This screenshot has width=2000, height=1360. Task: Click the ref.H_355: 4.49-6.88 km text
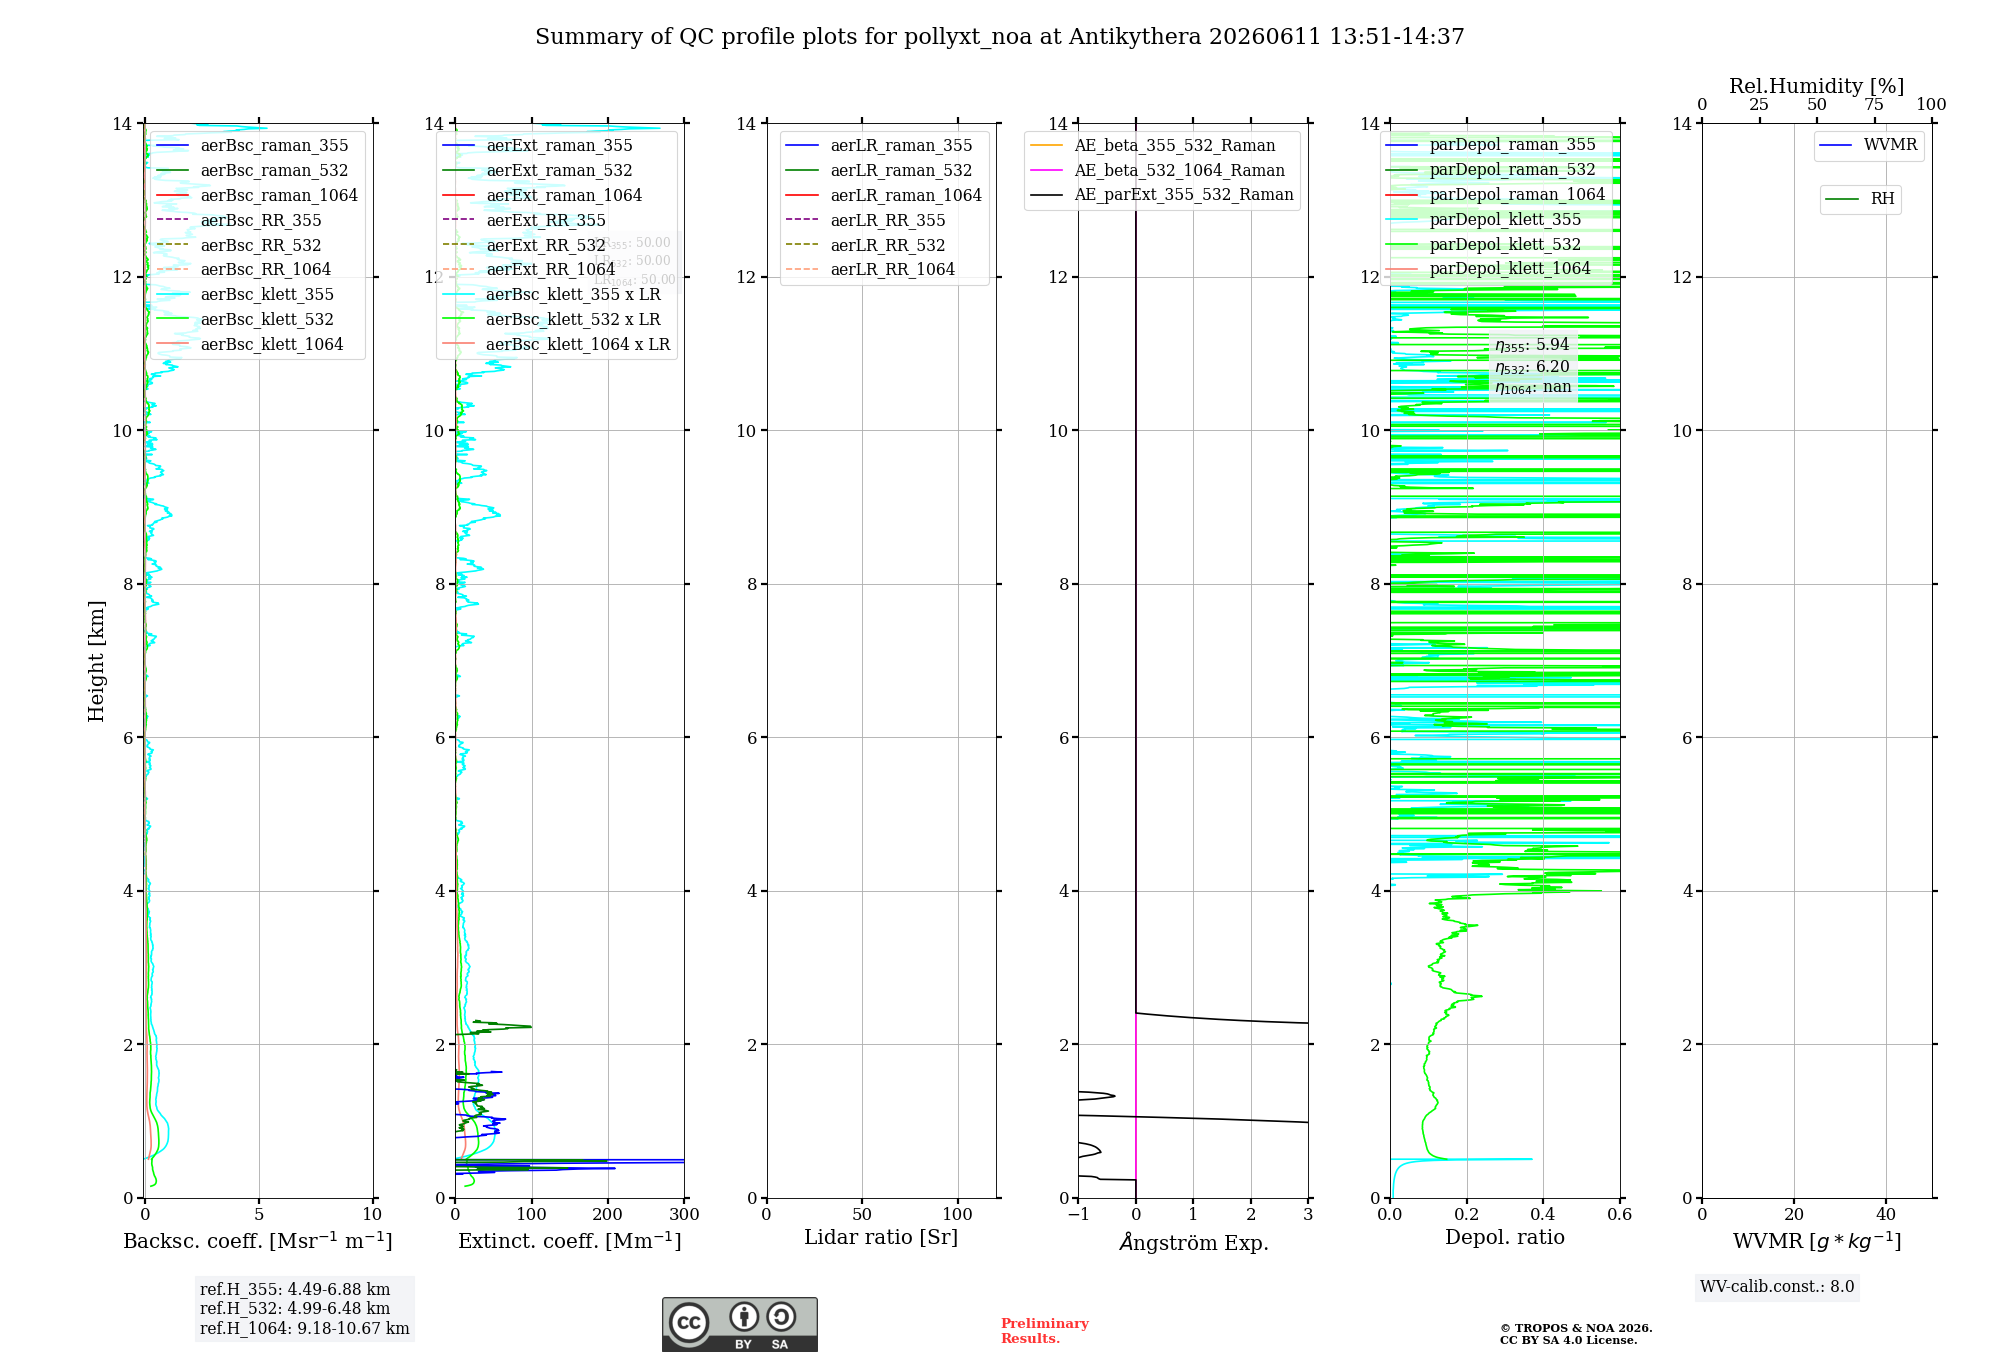click(x=295, y=1290)
